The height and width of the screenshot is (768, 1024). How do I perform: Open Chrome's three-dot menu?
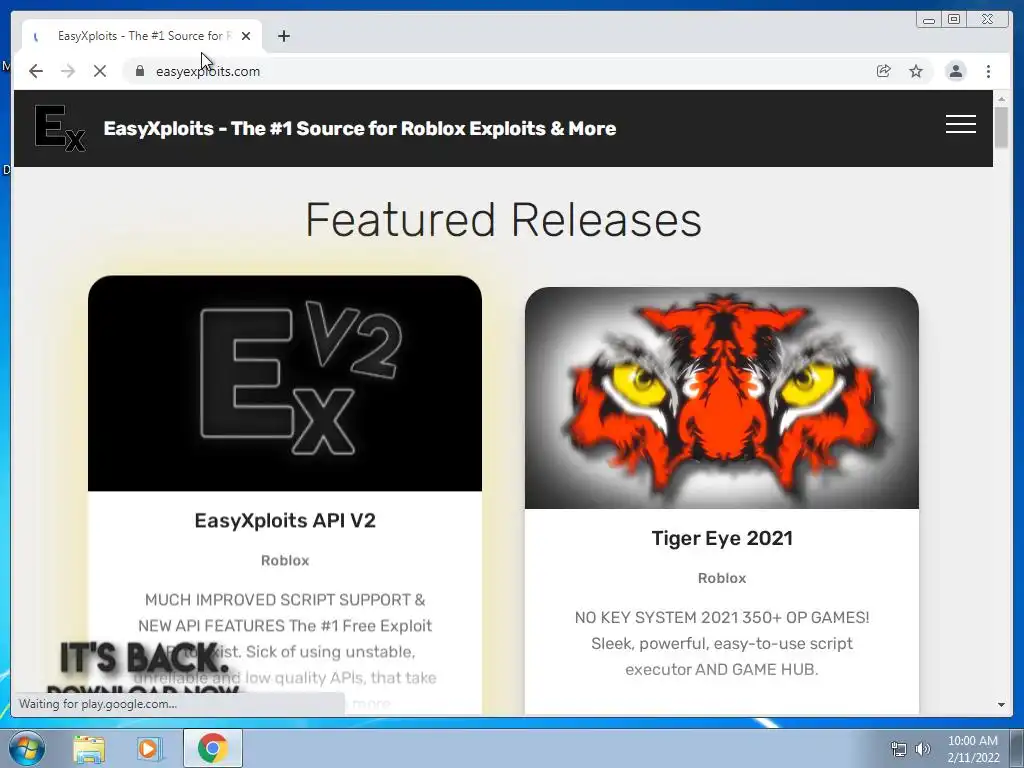[988, 71]
